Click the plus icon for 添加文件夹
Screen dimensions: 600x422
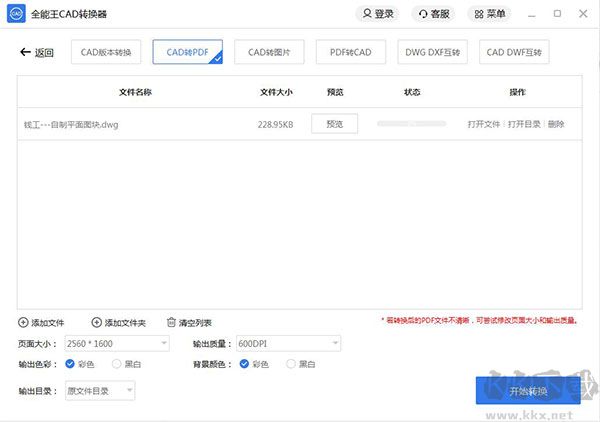pos(96,323)
